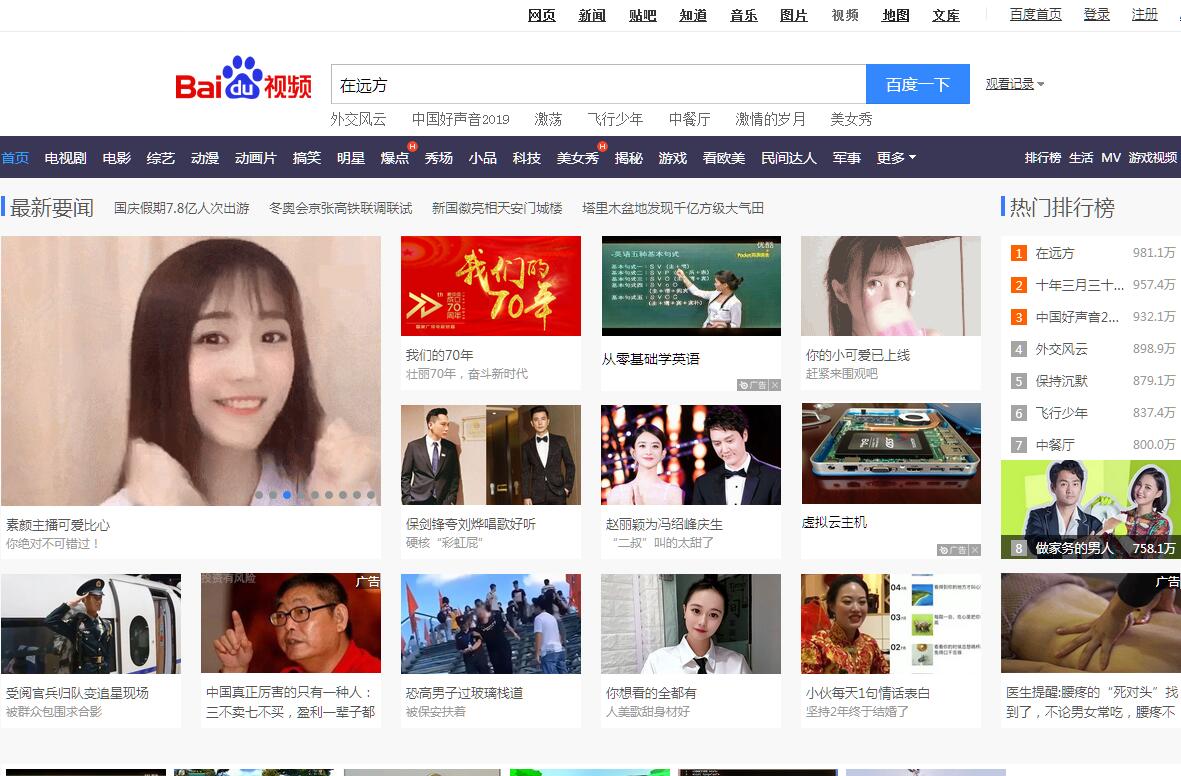Image resolution: width=1181 pixels, height=776 pixels.
Task: Go to the 小品 category
Action: [483, 157]
